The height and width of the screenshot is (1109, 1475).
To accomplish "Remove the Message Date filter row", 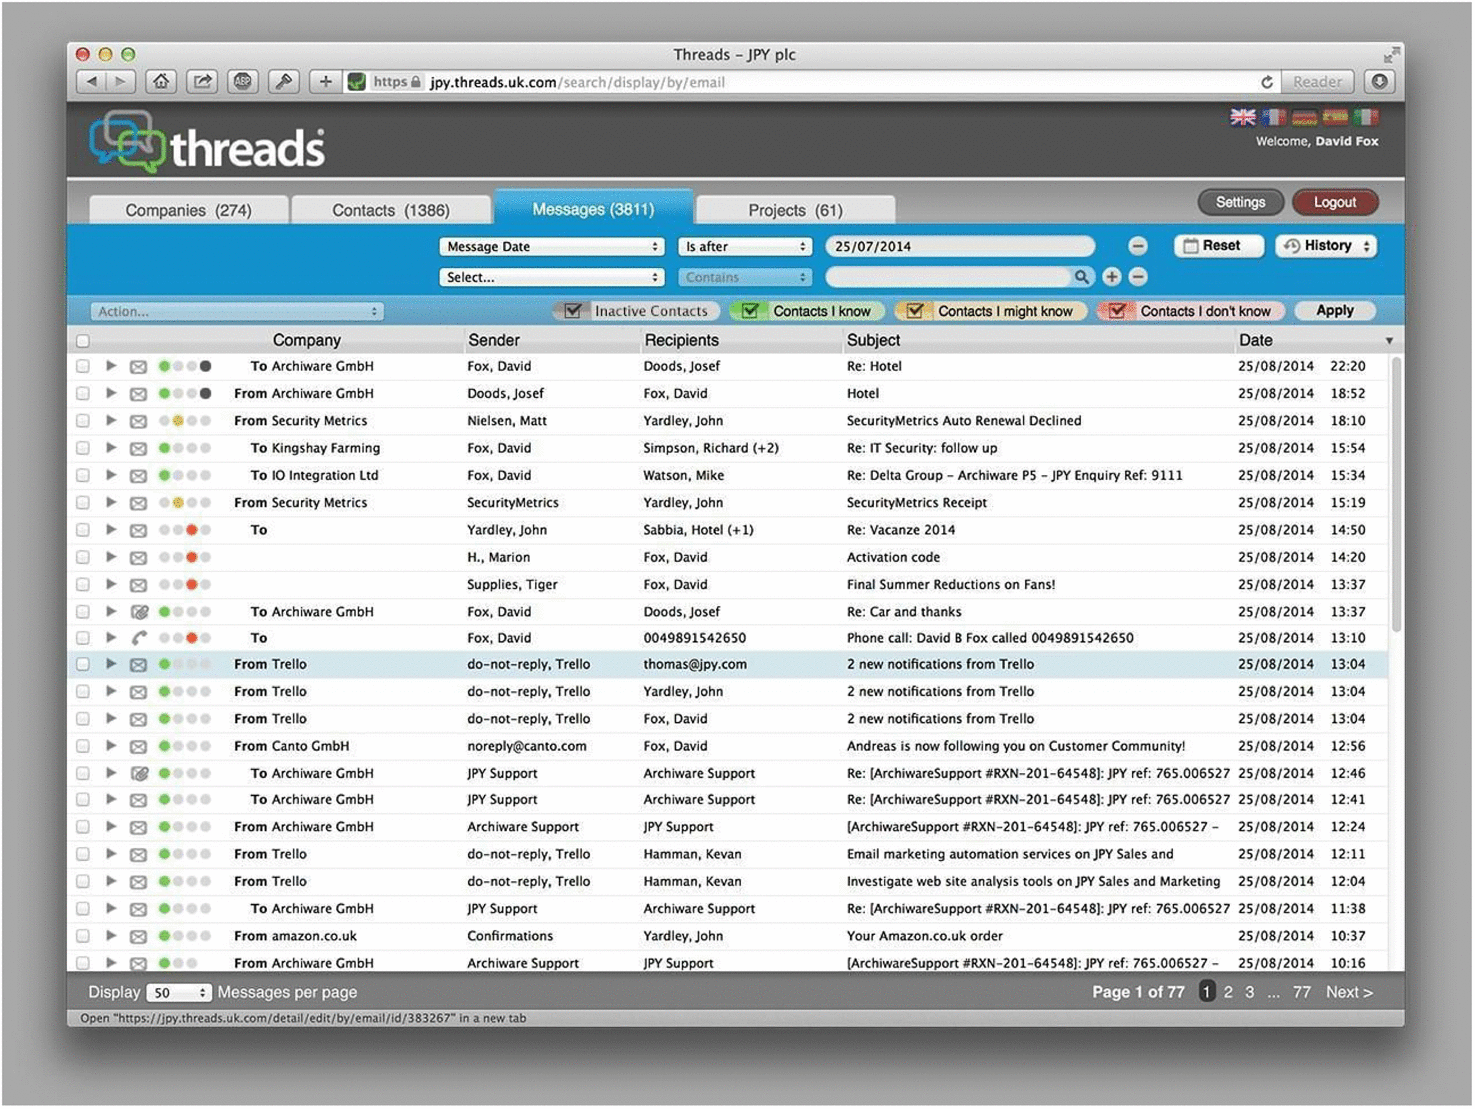I will [1138, 246].
